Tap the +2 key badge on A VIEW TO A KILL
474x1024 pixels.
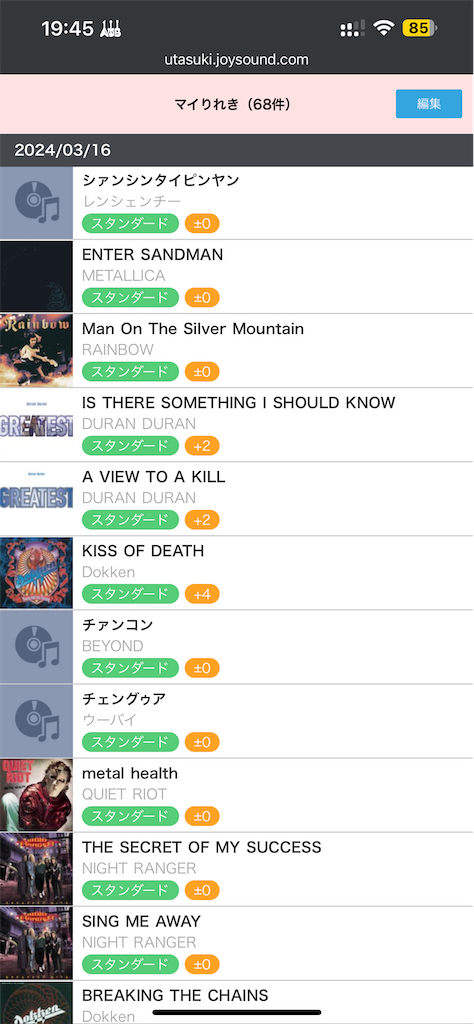[x=202, y=520]
